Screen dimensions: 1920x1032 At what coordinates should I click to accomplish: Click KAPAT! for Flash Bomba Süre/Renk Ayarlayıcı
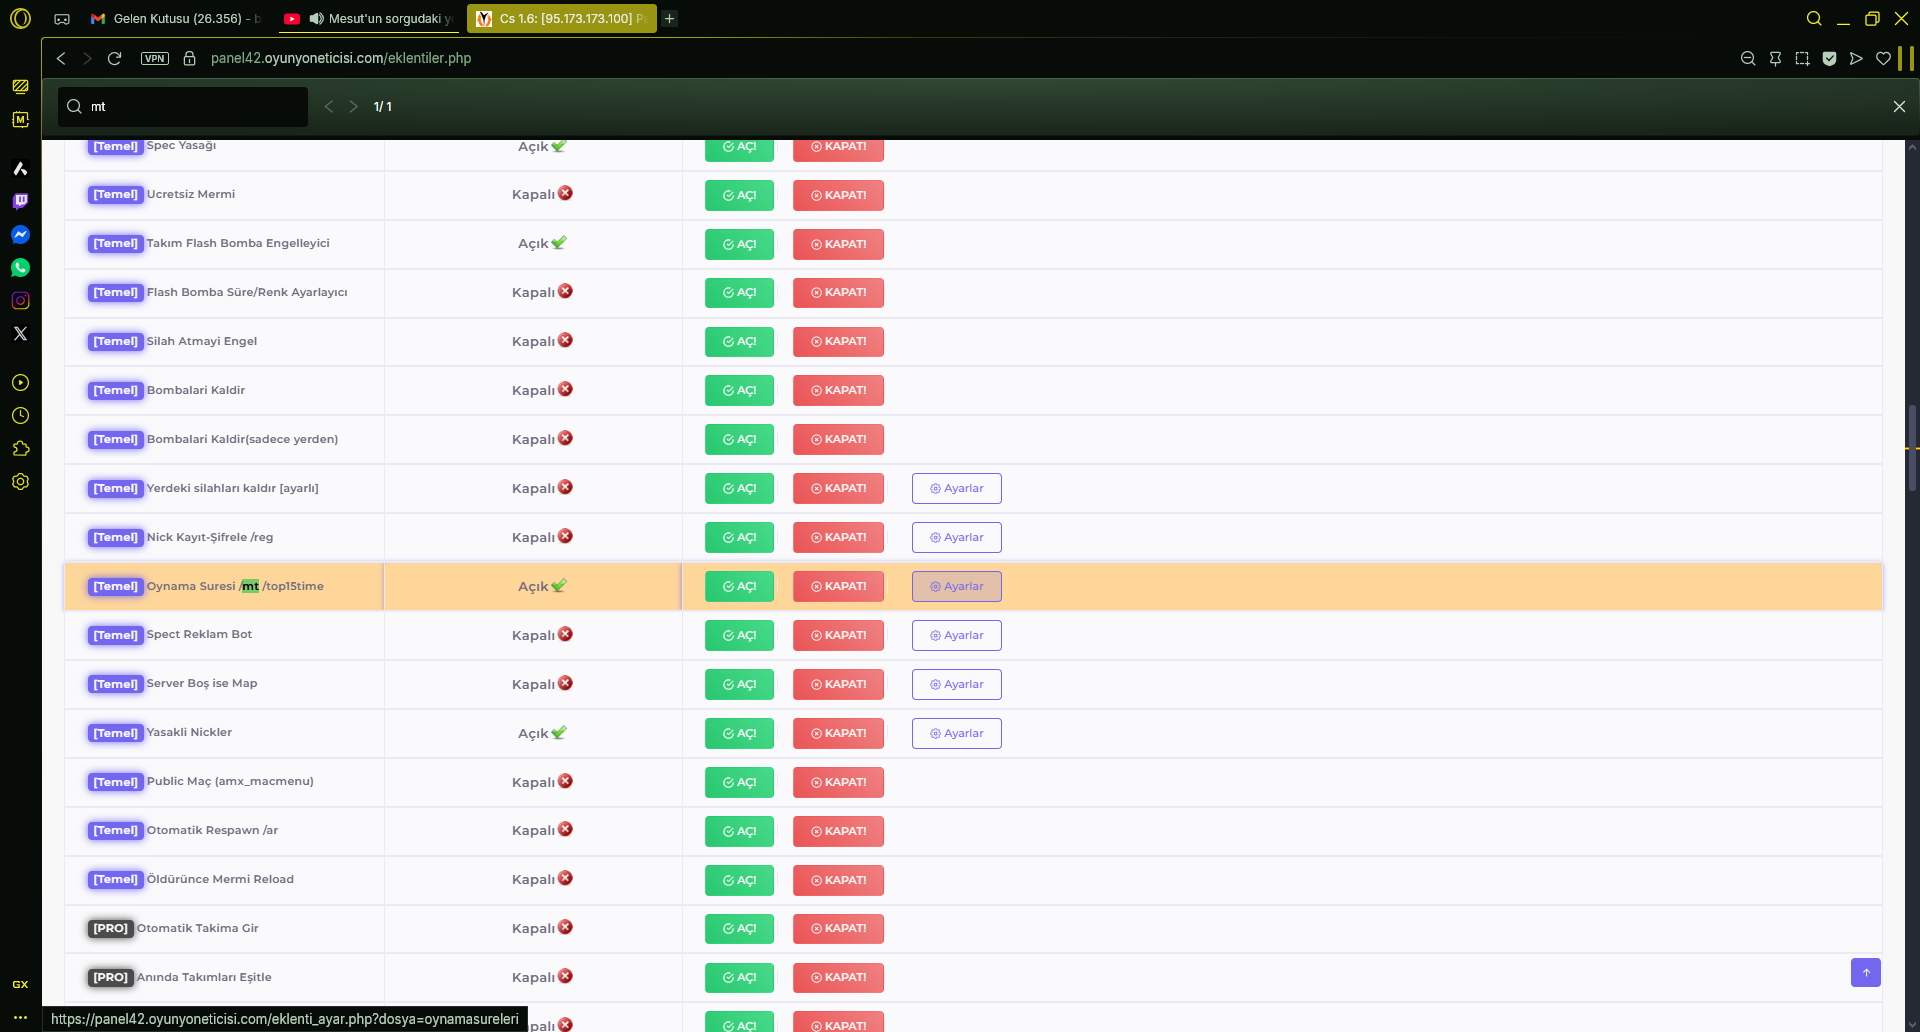pos(838,293)
